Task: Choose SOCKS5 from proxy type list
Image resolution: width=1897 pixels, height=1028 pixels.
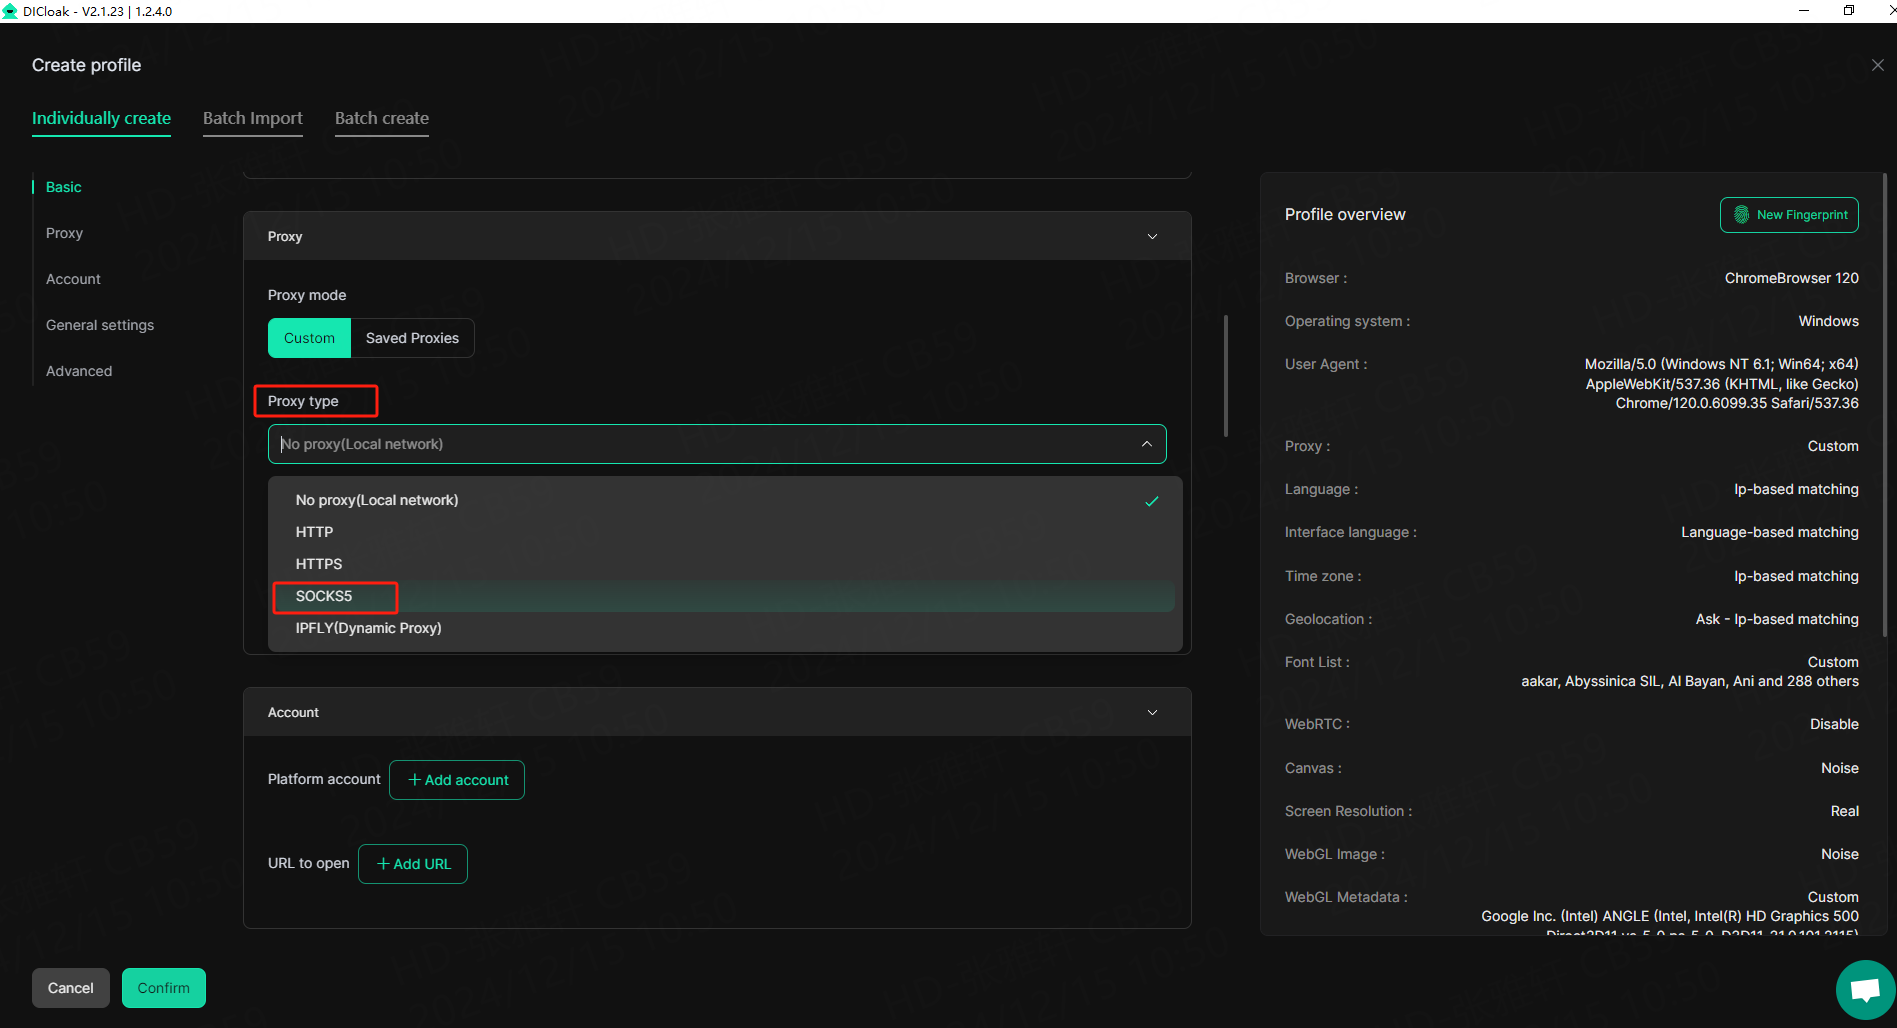Action: point(324,596)
